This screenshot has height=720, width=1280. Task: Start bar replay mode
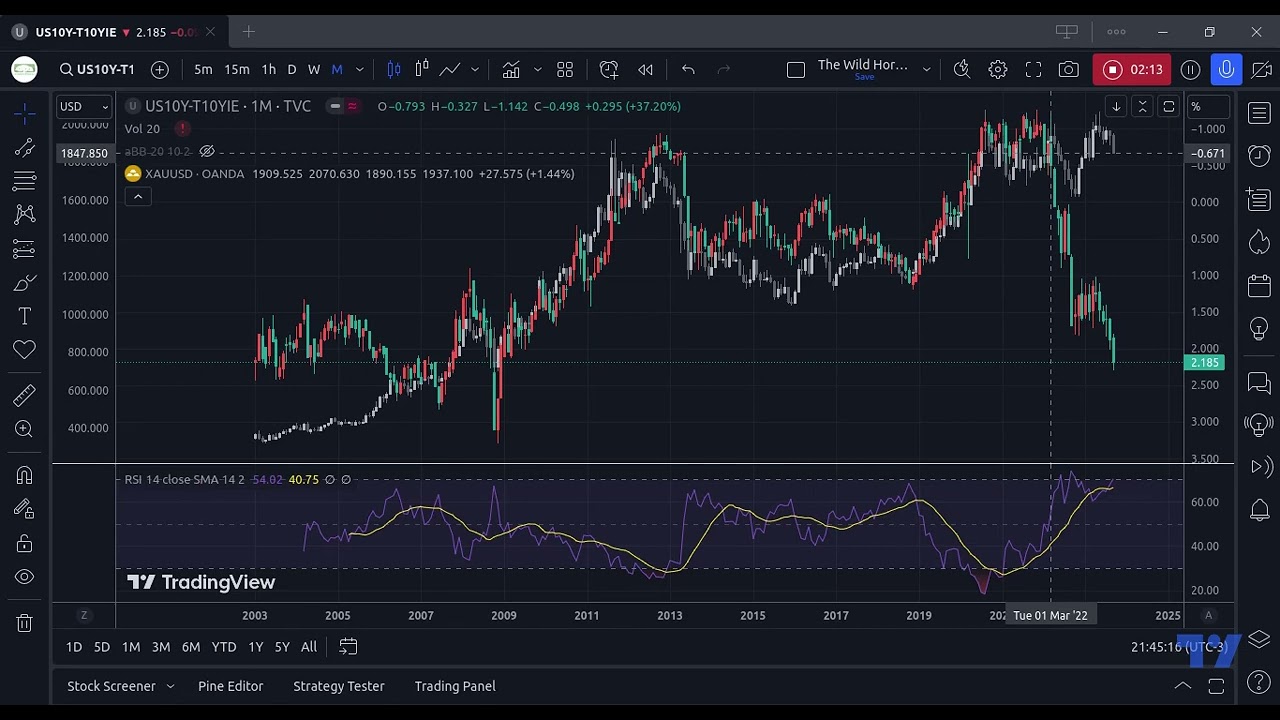click(x=646, y=69)
